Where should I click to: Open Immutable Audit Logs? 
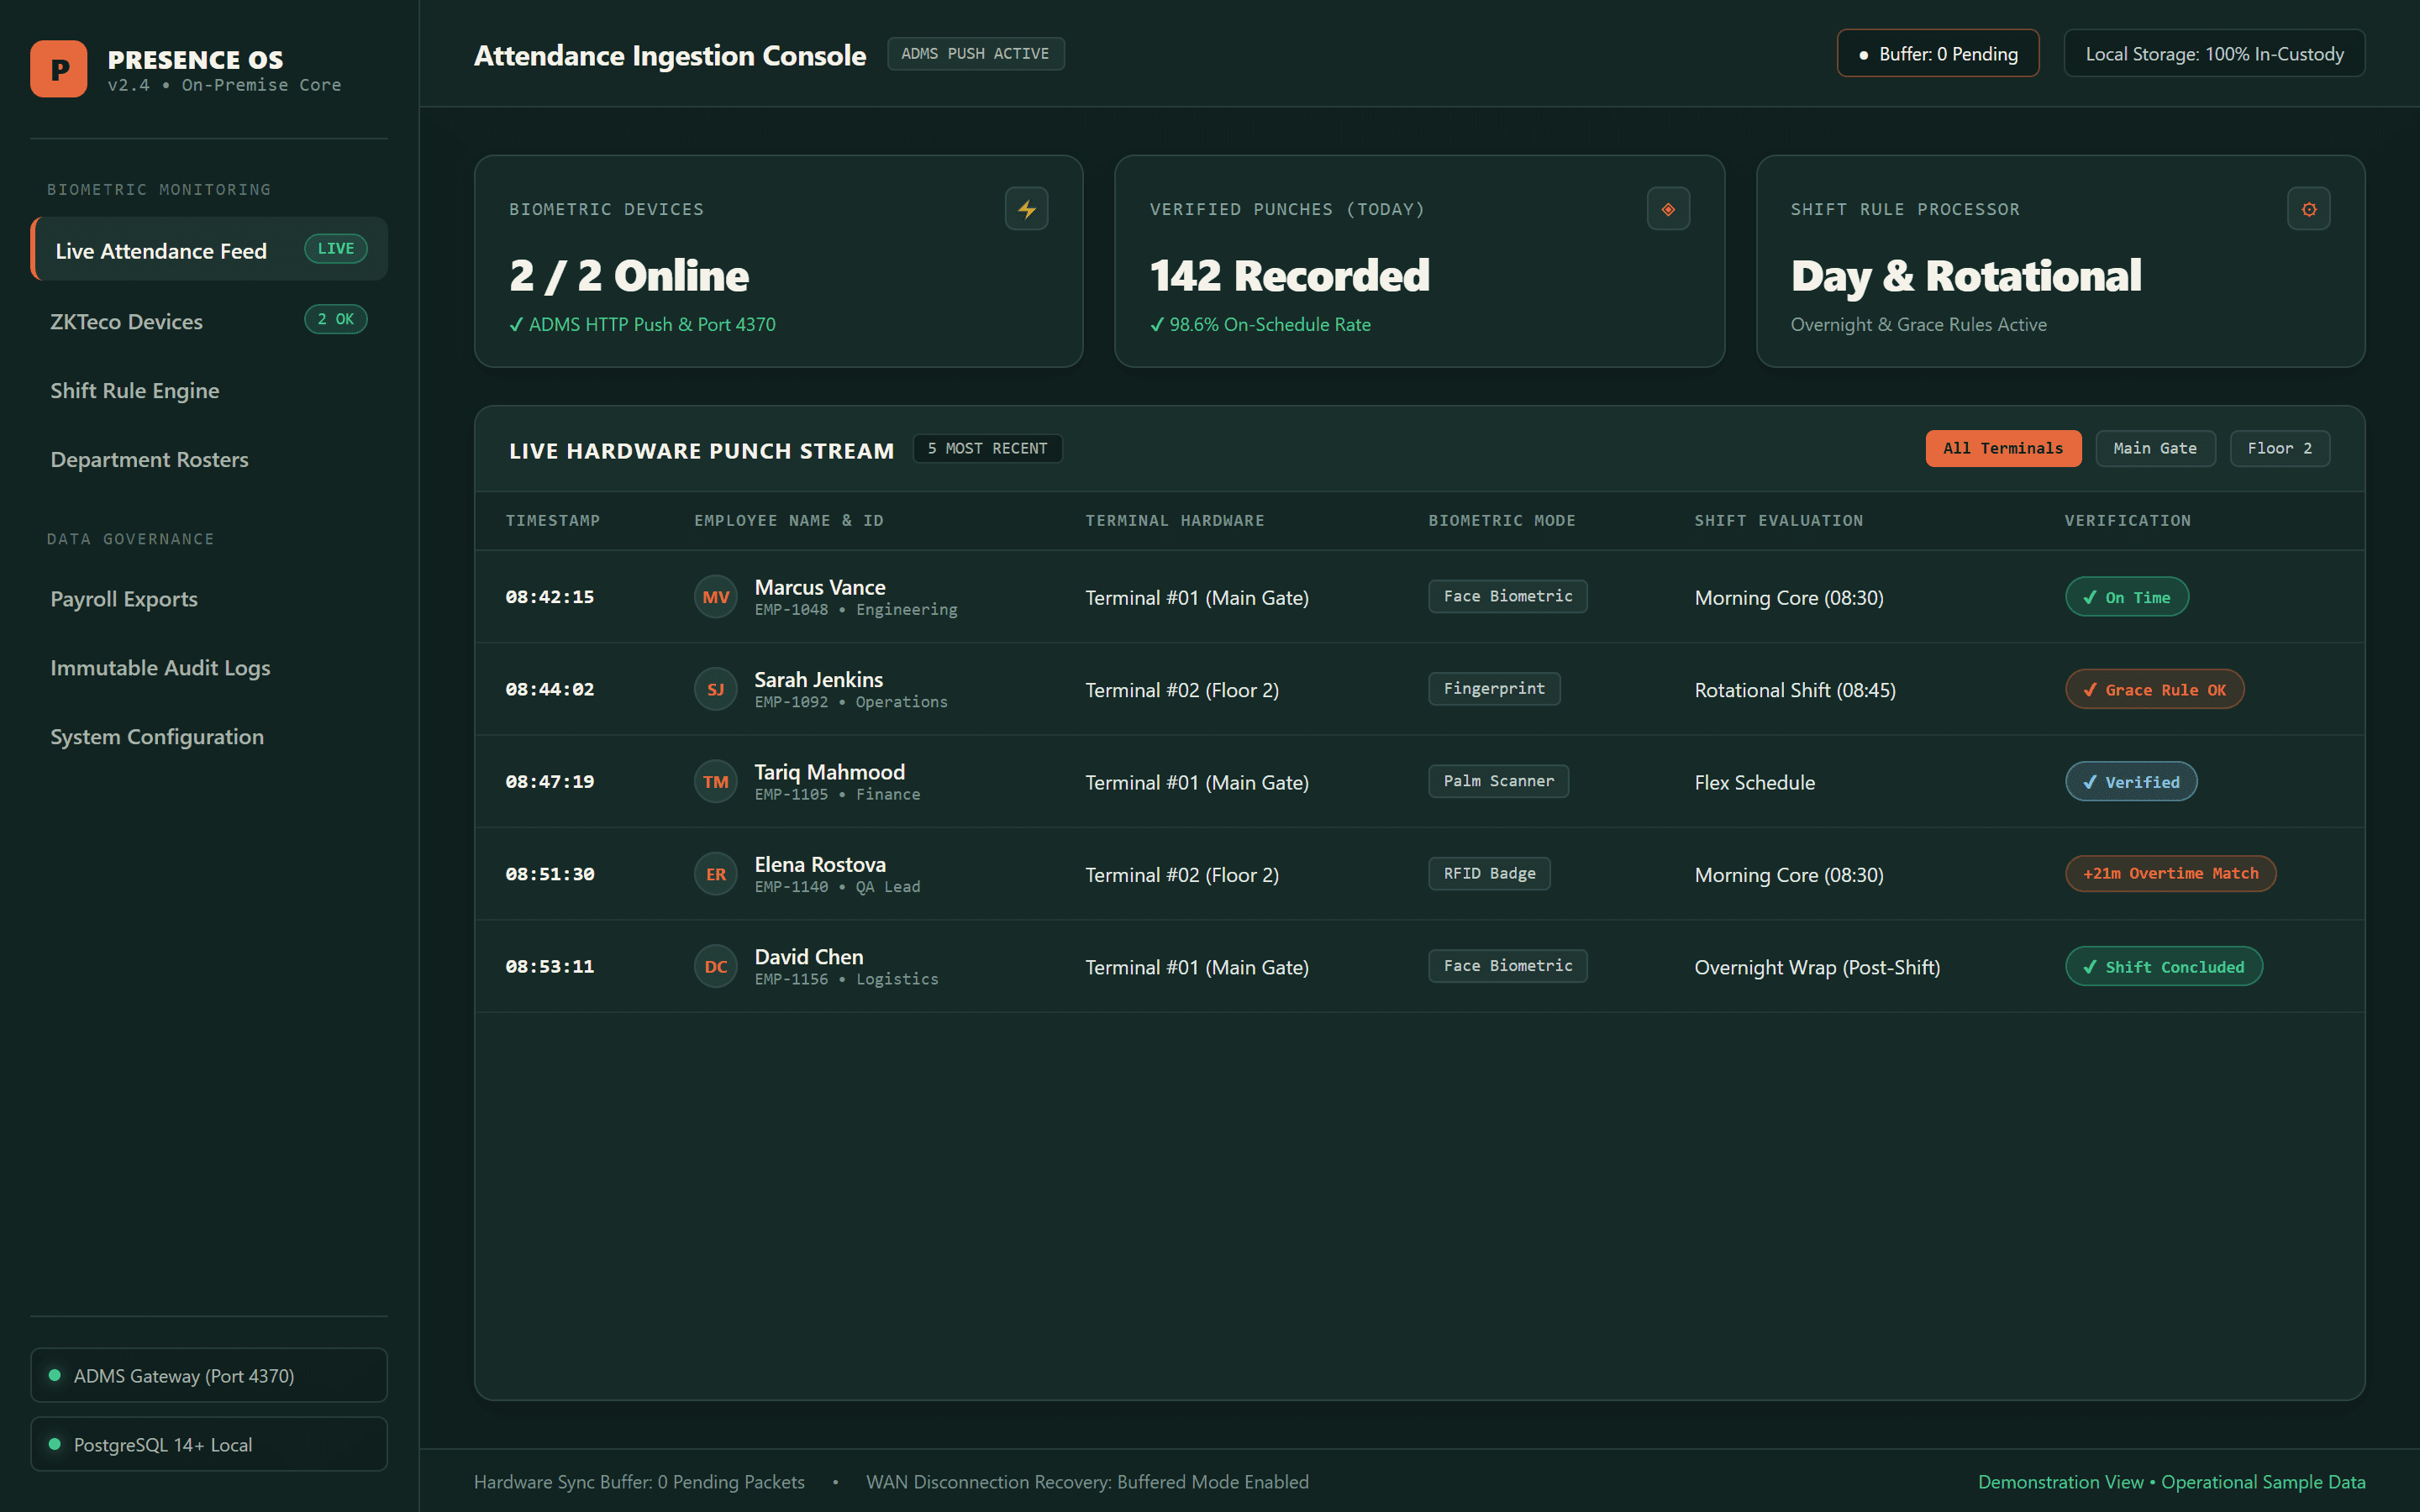coord(209,667)
